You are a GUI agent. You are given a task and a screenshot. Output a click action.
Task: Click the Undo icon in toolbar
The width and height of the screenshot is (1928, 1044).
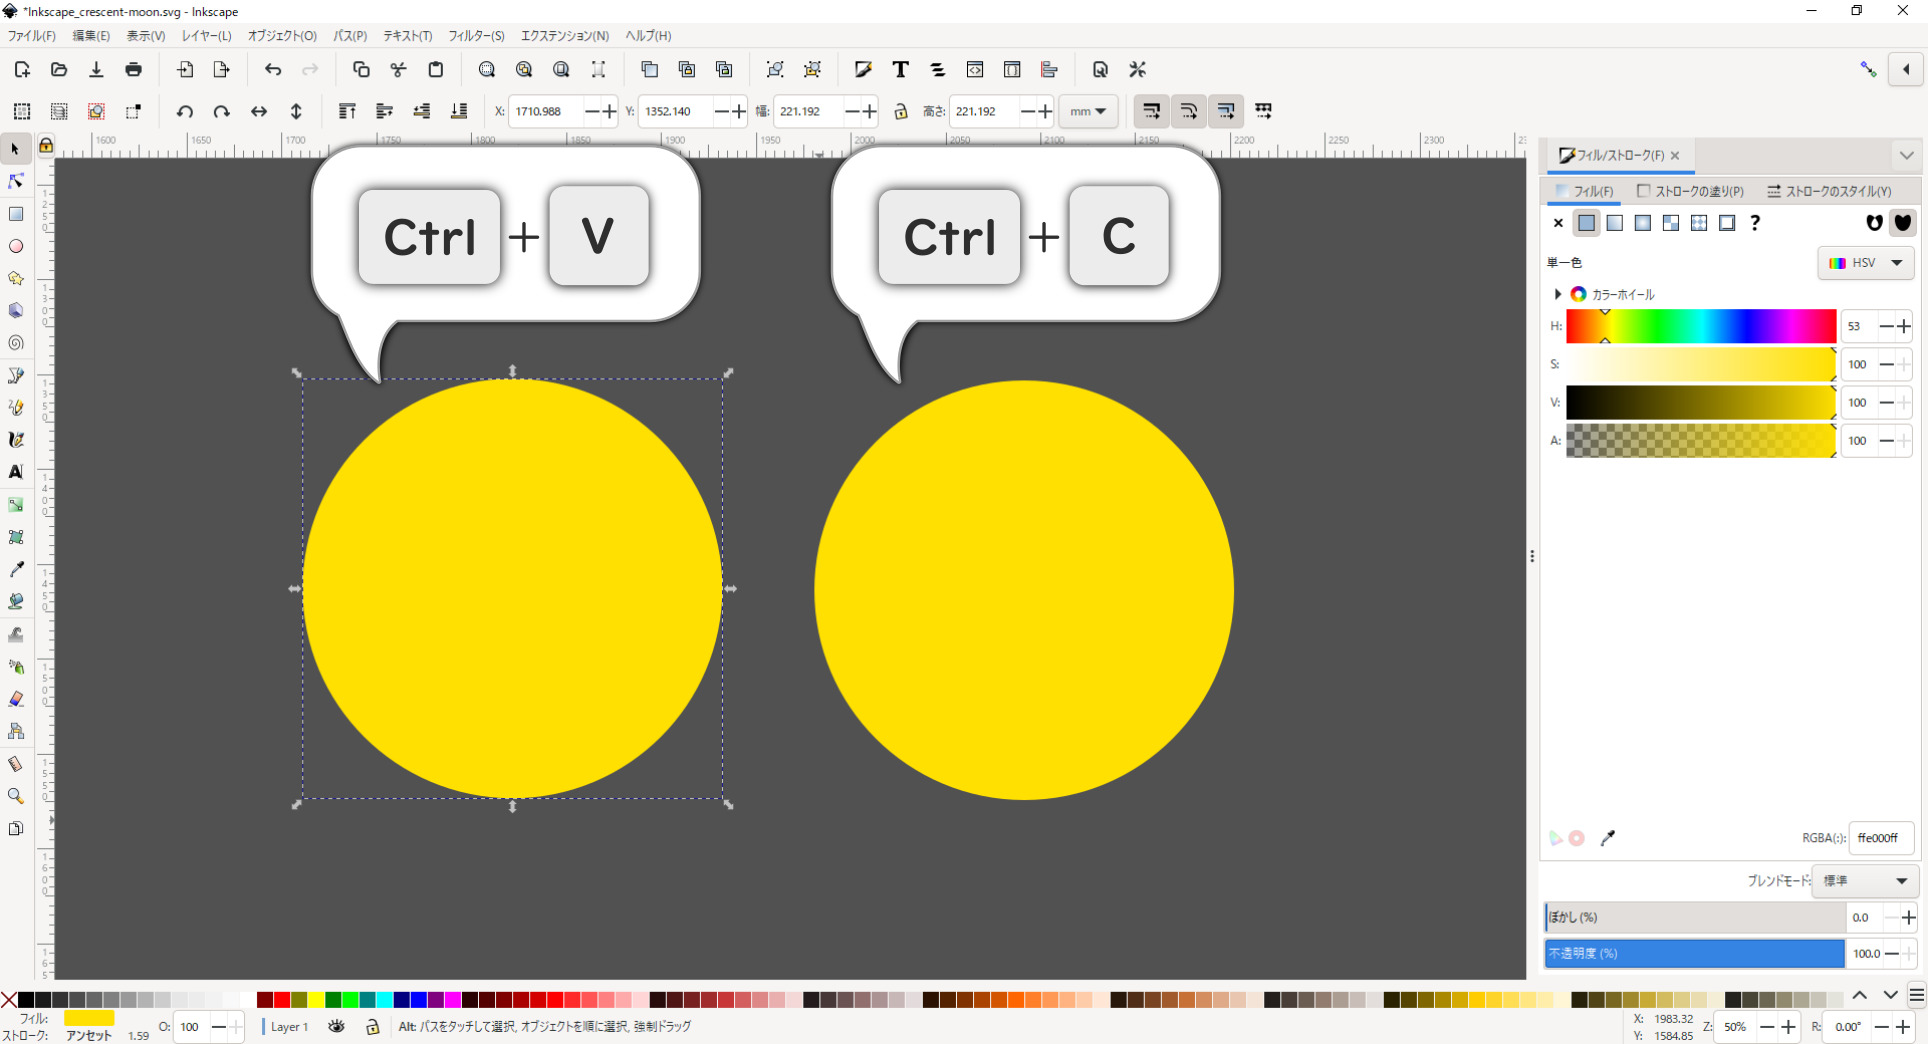pos(273,70)
